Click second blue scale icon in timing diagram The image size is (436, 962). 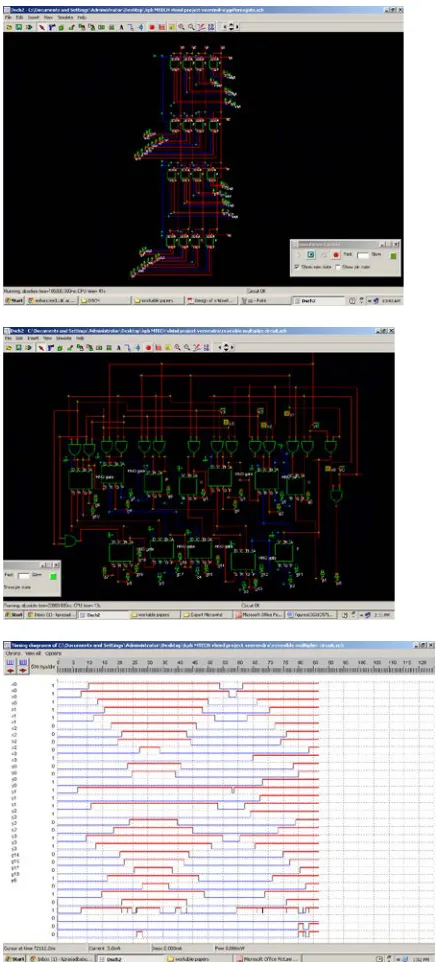click(x=23, y=663)
